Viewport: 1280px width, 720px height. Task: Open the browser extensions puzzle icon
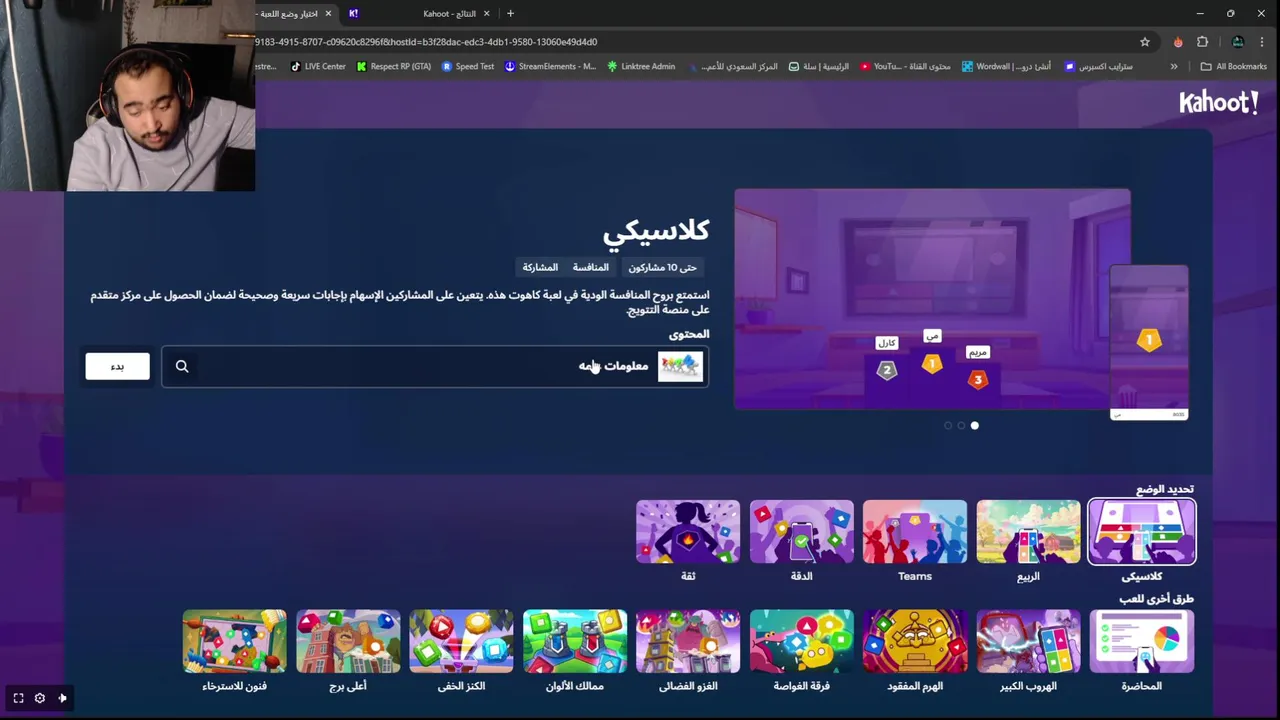1203,42
